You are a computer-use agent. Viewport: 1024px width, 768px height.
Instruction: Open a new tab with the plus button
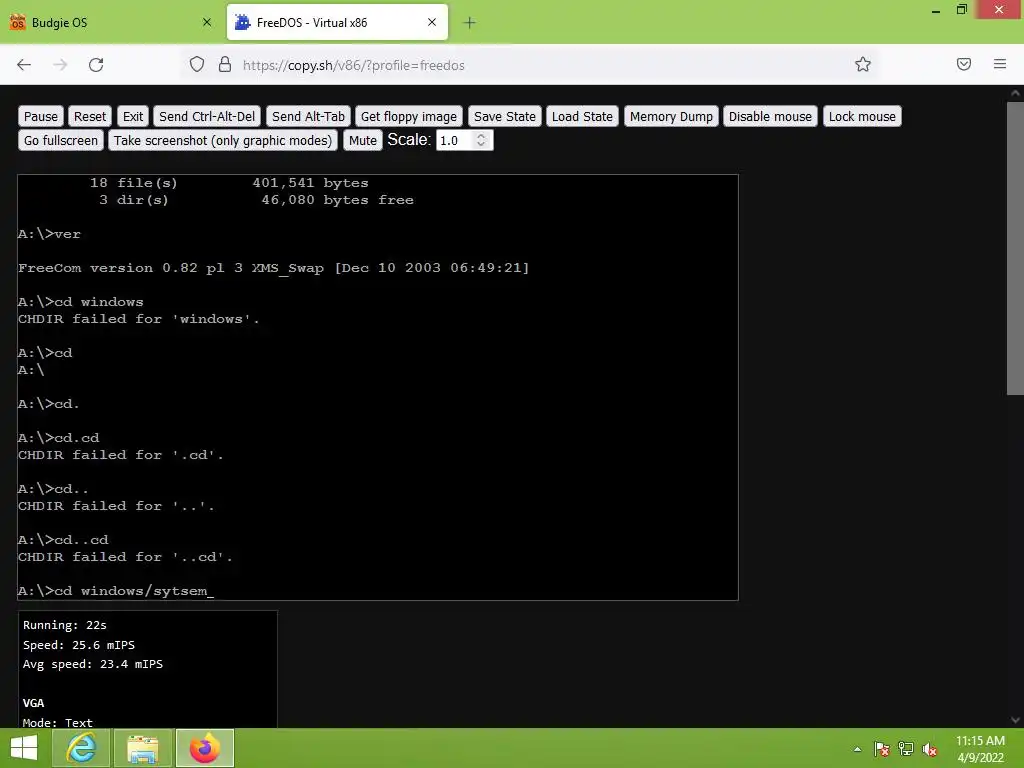[469, 23]
